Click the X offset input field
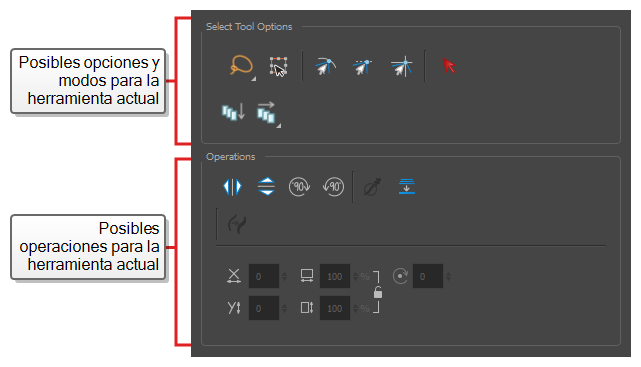The height and width of the screenshot is (367, 641). click(264, 276)
